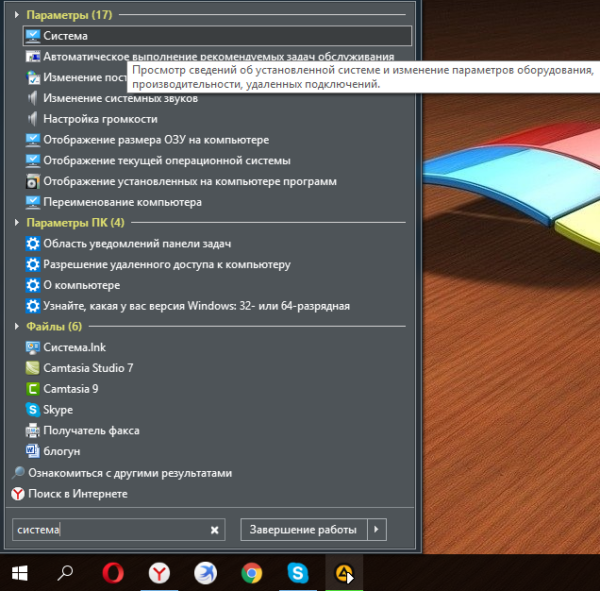
Task: Select the Файлы (6) header
Action: point(54,327)
